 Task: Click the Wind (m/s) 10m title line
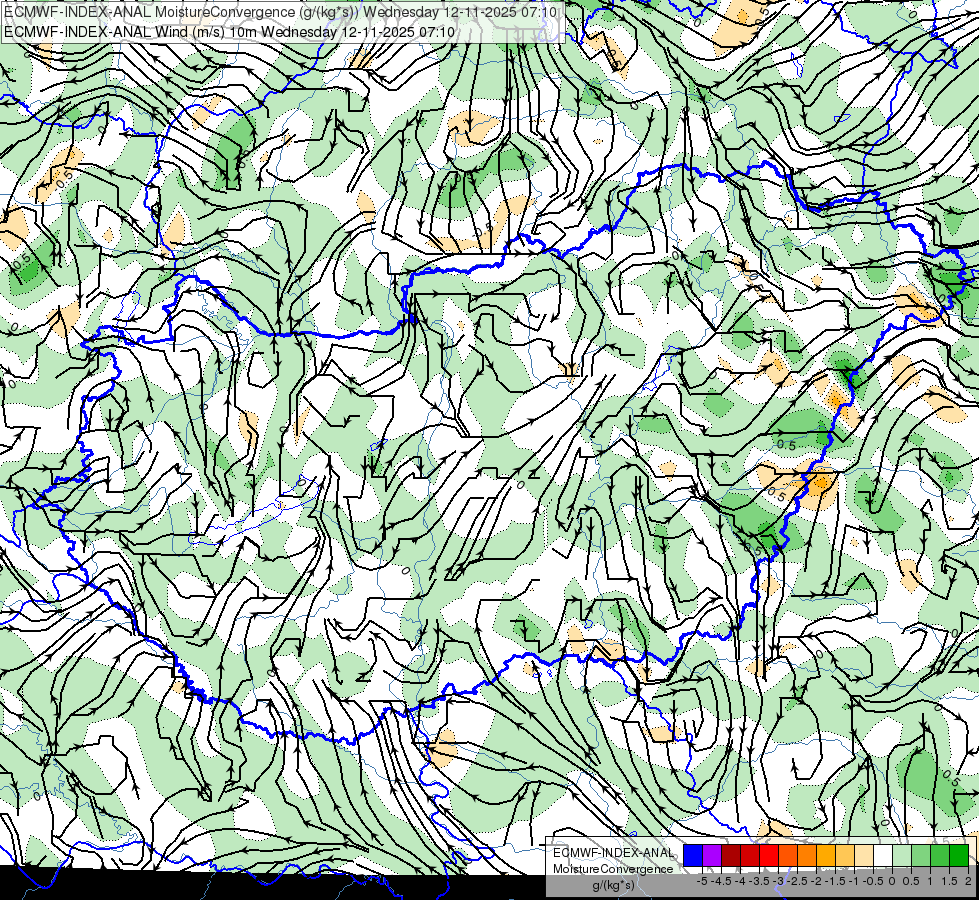229,32
